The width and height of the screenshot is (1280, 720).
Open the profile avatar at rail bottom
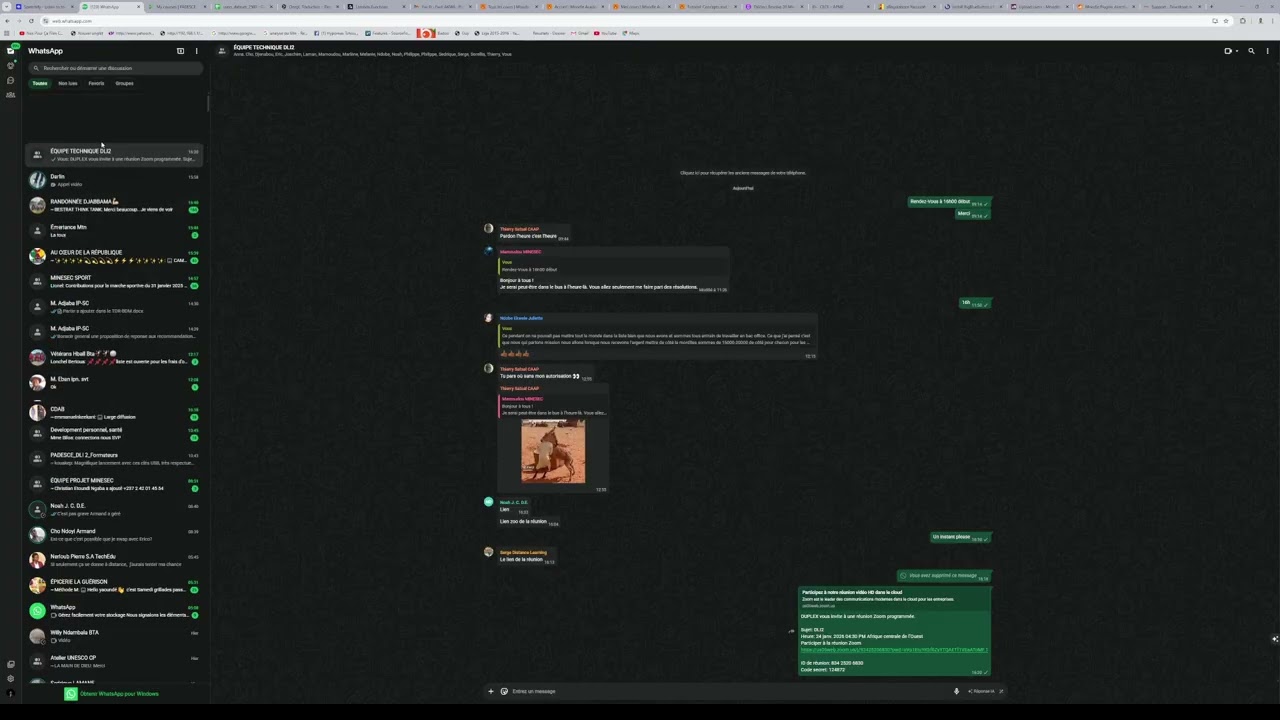click(x=10, y=693)
